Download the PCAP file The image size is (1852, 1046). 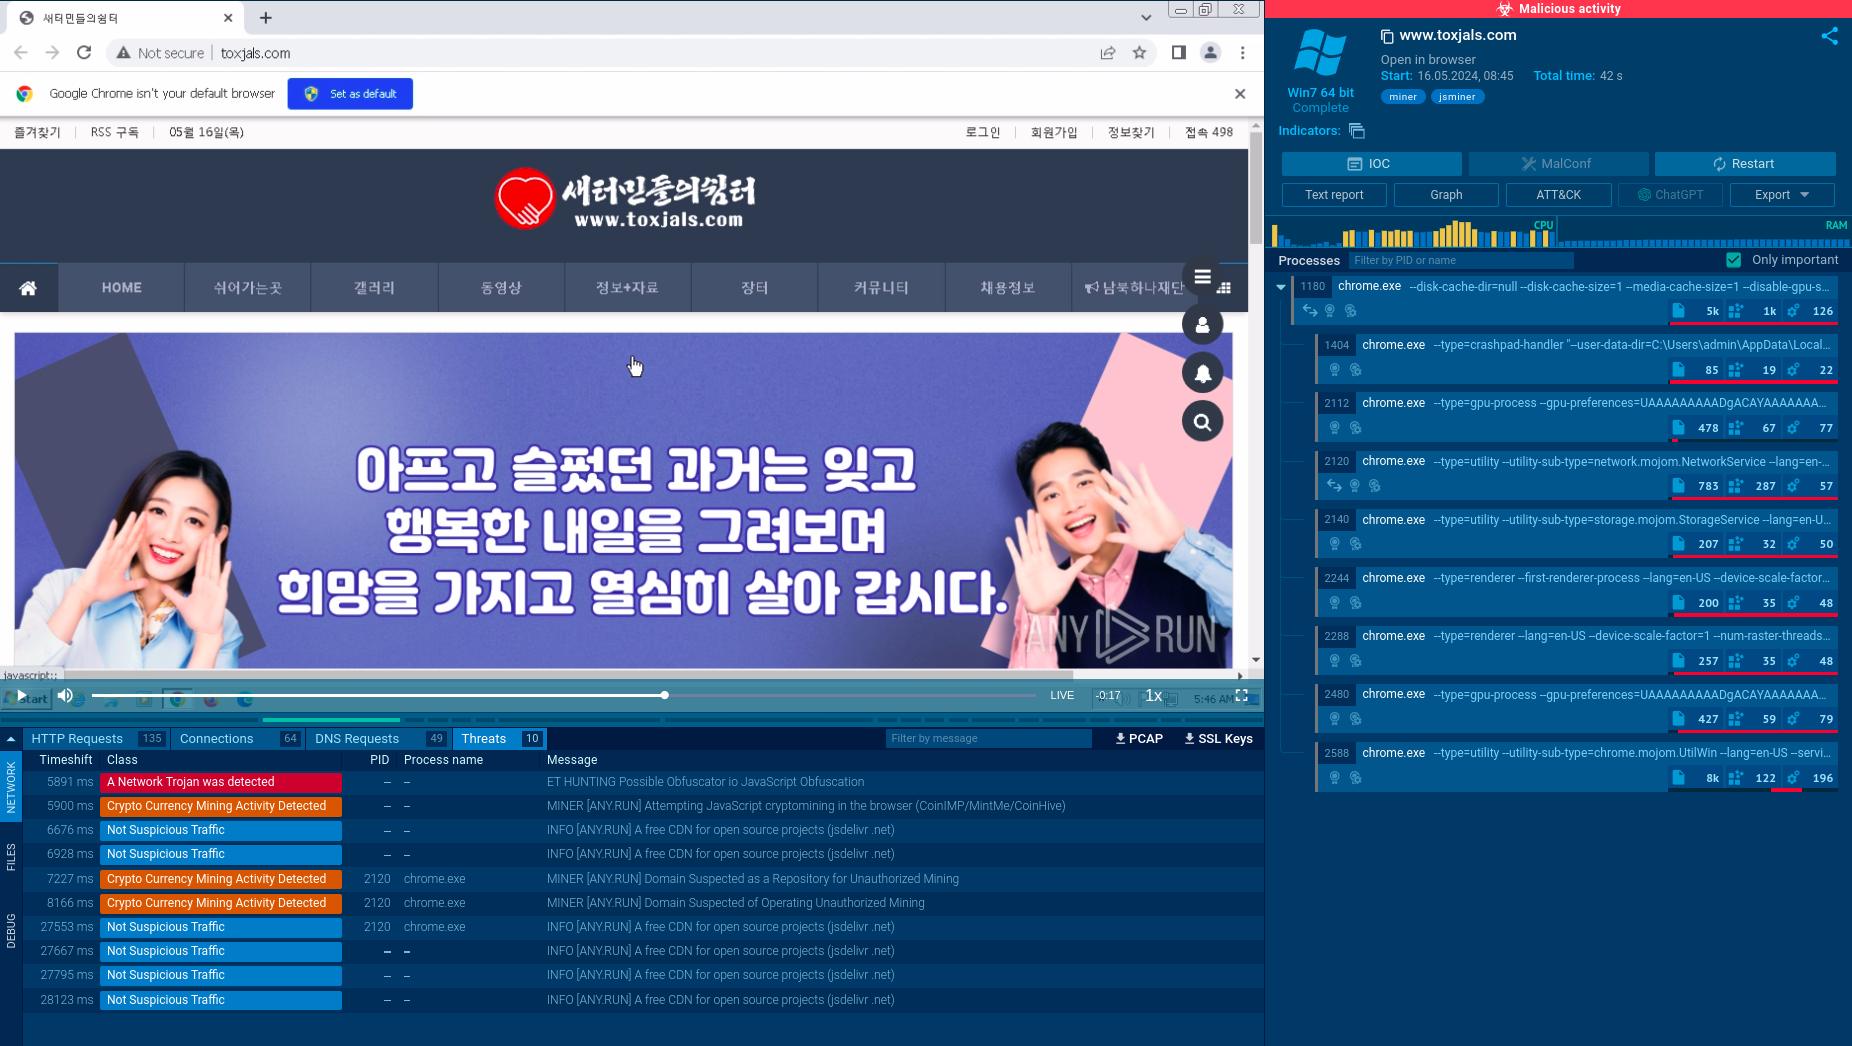tap(1139, 739)
